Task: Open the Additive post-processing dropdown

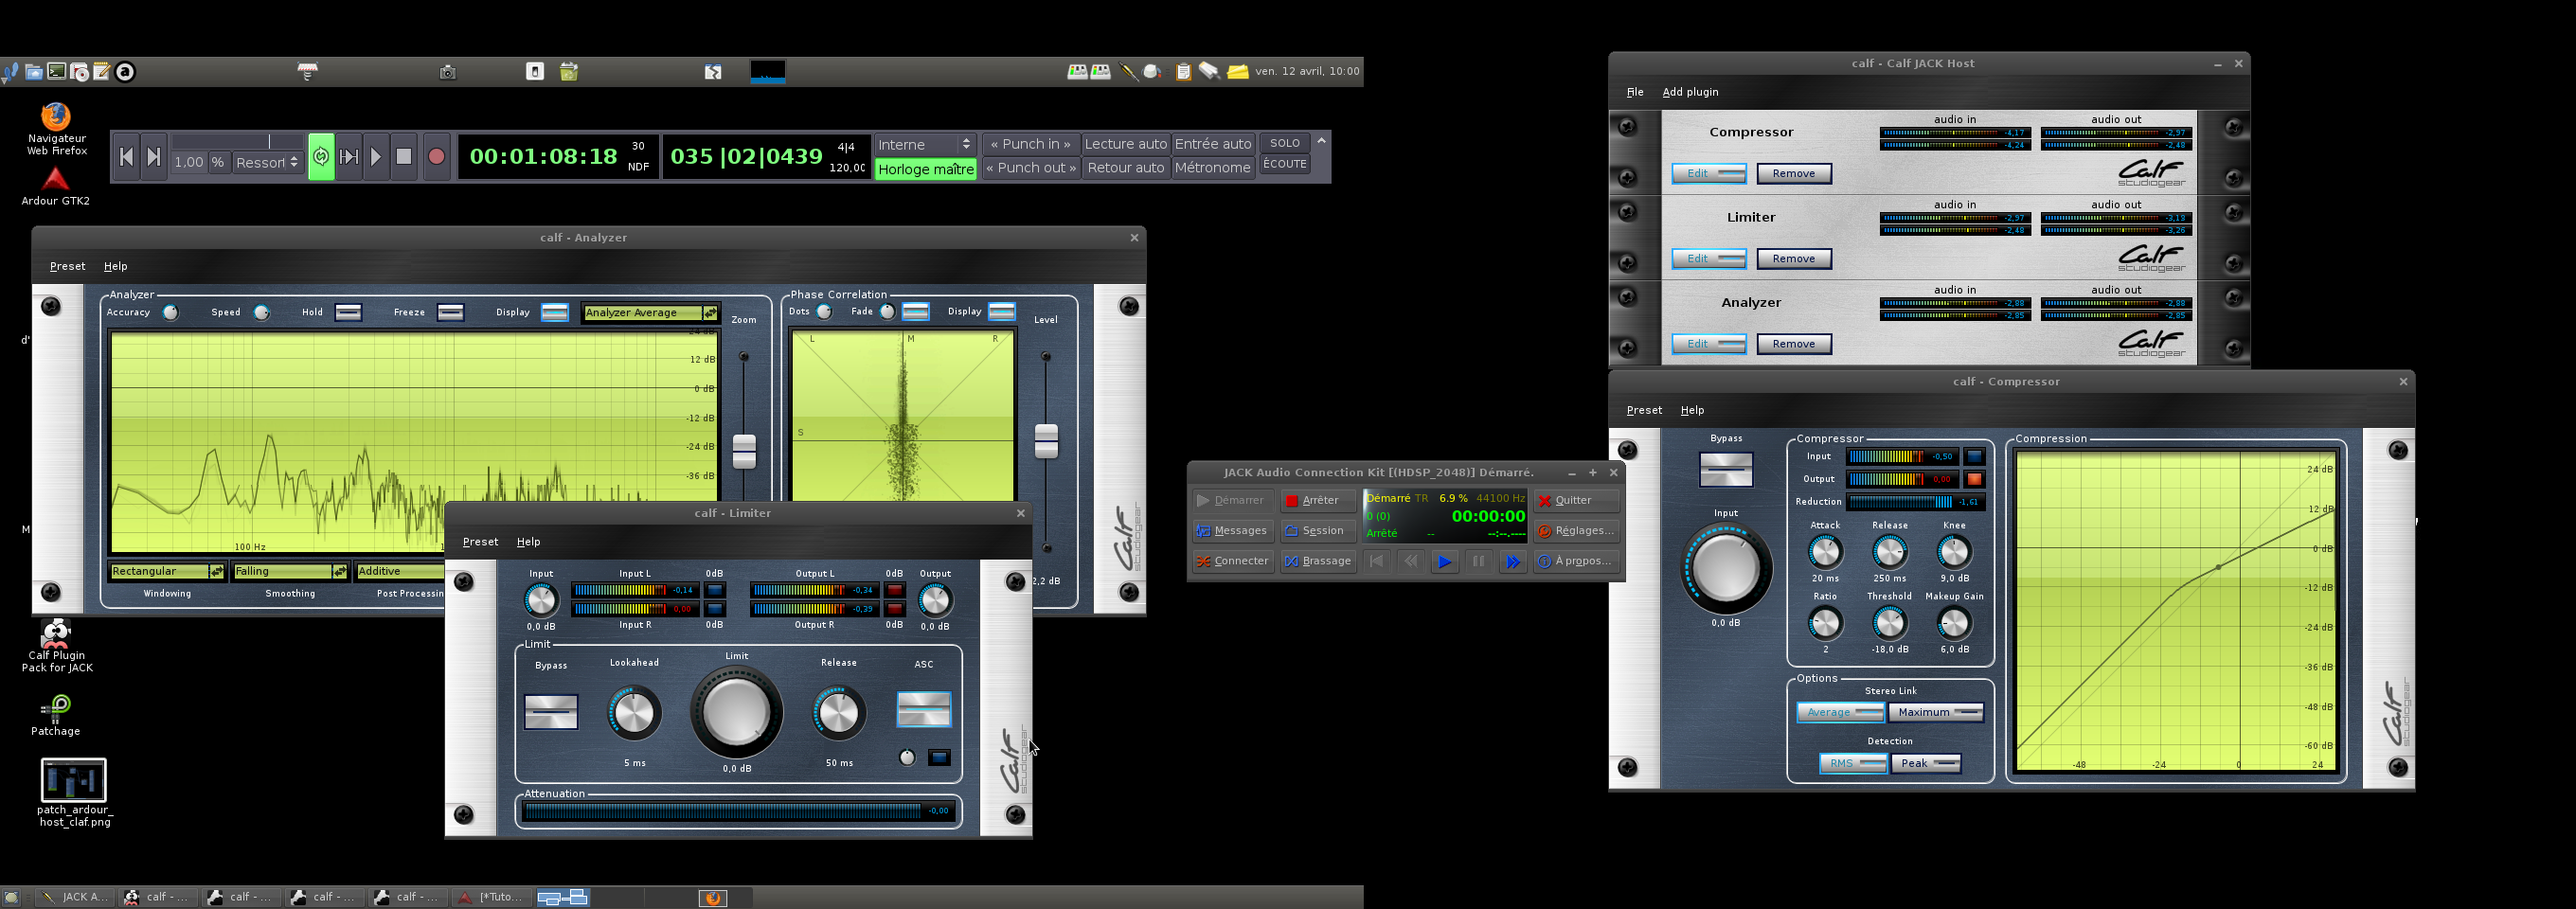Action: (x=400, y=571)
